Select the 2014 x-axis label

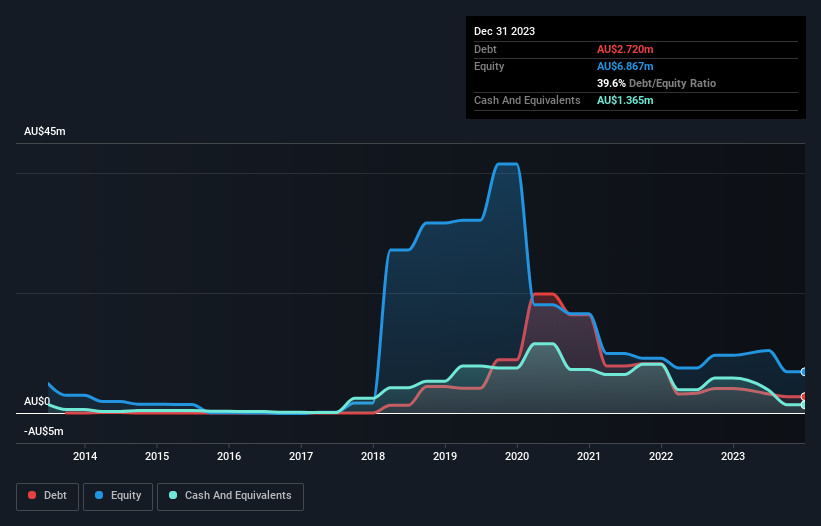pyautogui.click(x=85, y=456)
